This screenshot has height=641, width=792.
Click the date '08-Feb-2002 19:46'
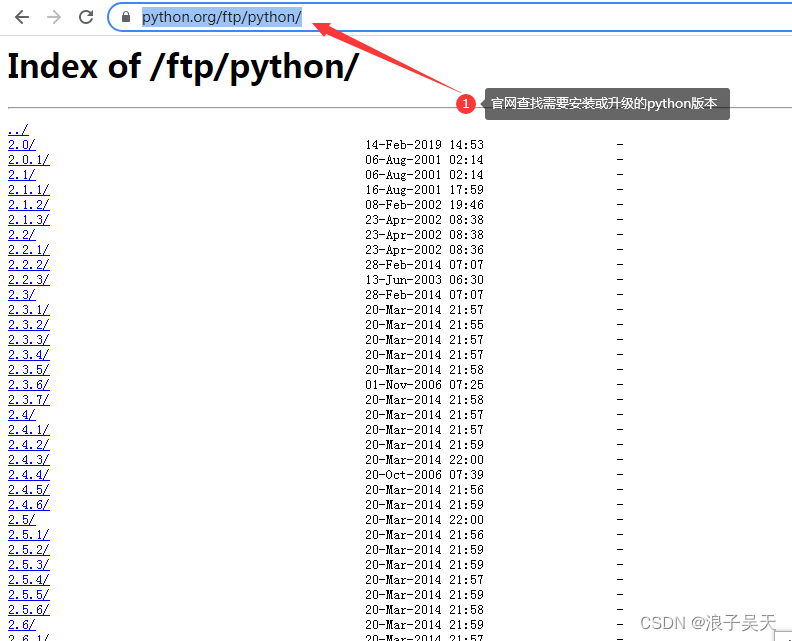[x=424, y=205]
